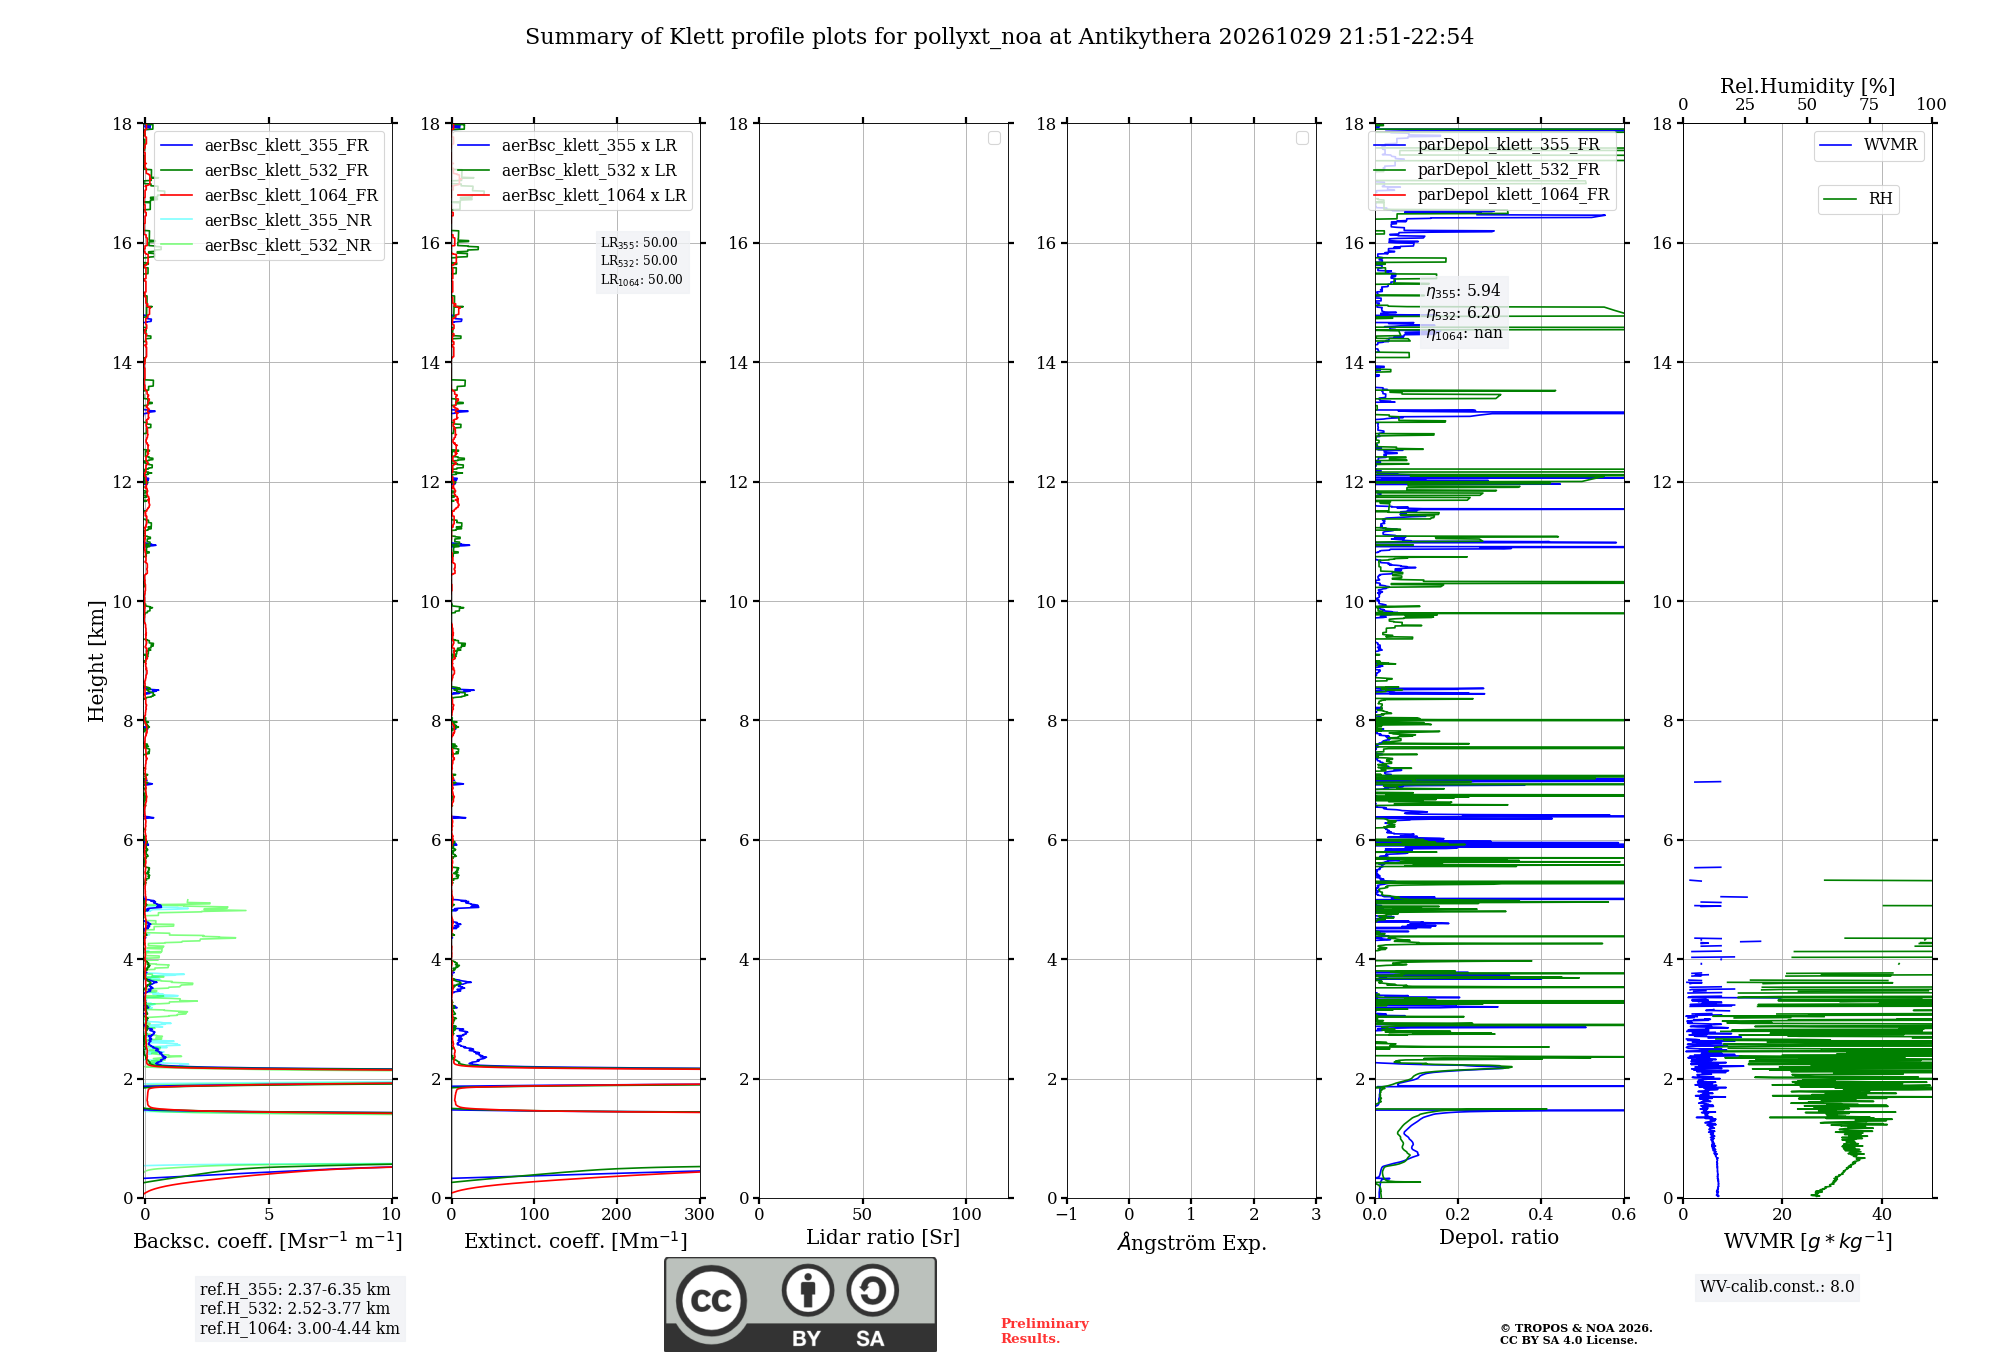Click the WV-calib.const.: 8.0 label
2000x1360 pixels.
click(1777, 1287)
